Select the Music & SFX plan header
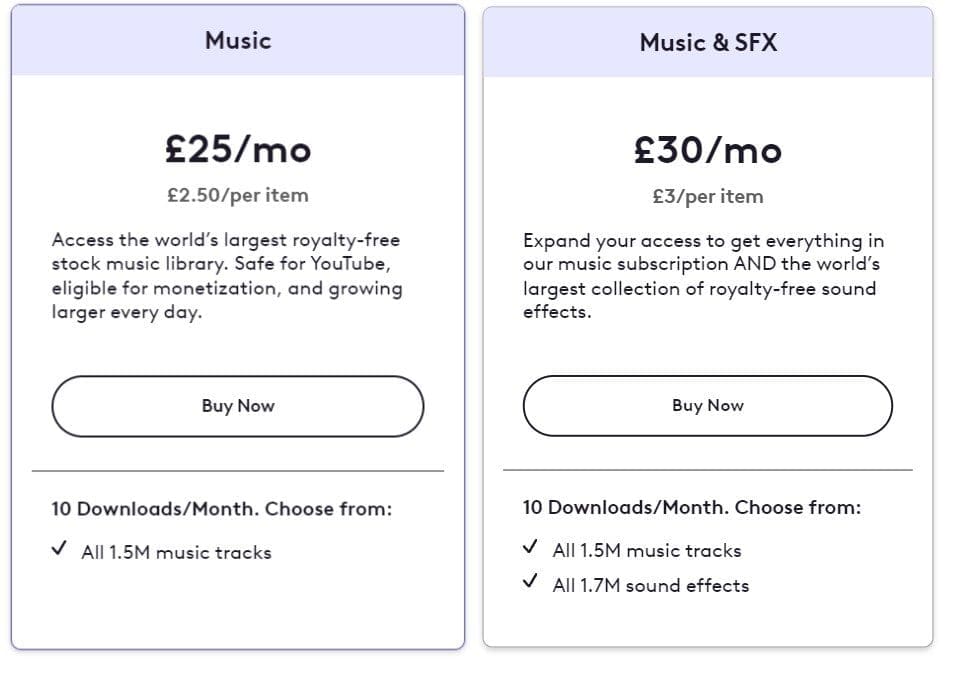The width and height of the screenshot is (958, 676). point(708,42)
